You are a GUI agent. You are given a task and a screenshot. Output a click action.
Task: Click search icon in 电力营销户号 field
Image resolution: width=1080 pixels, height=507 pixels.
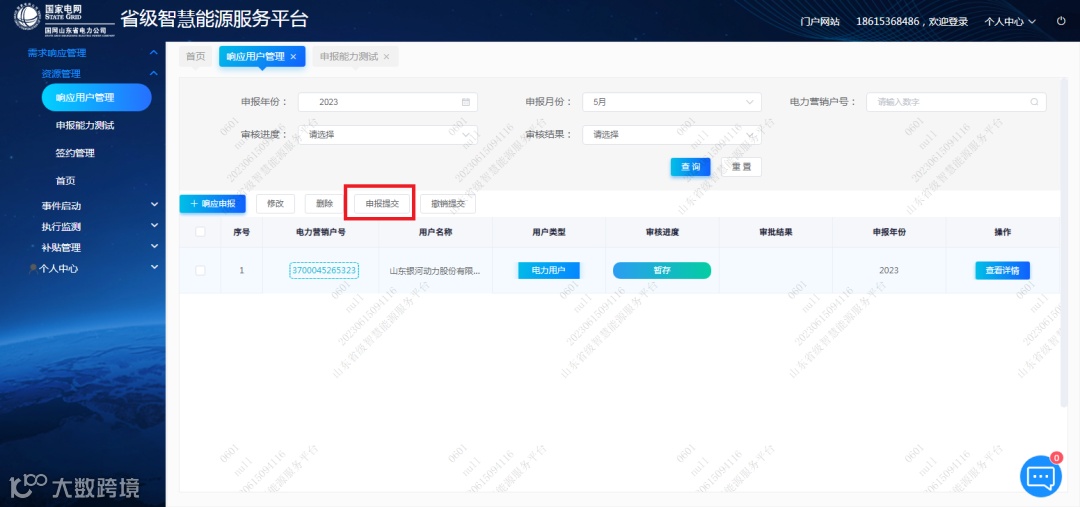coord(1034,102)
